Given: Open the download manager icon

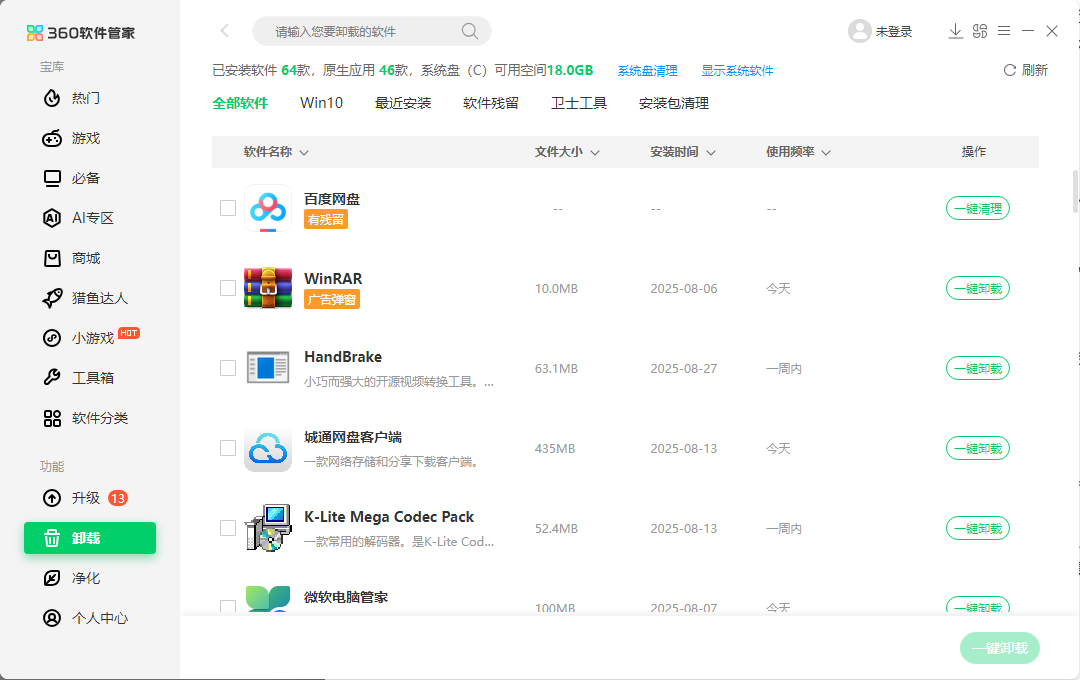Looking at the screenshot, I should pos(955,31).
